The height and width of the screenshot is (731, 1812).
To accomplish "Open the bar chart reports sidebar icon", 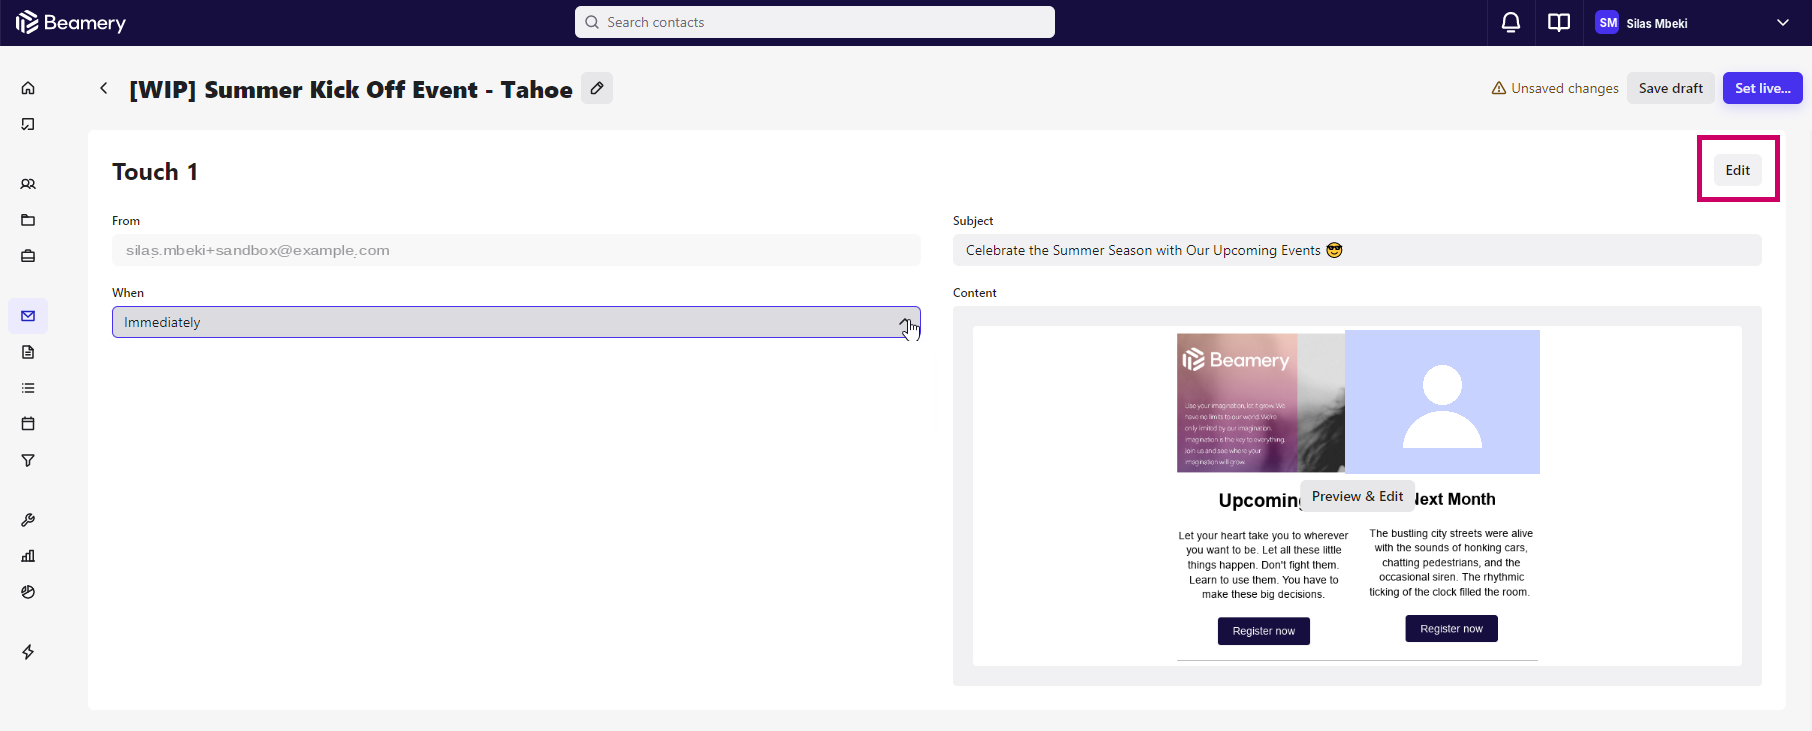I will (28, 556).
